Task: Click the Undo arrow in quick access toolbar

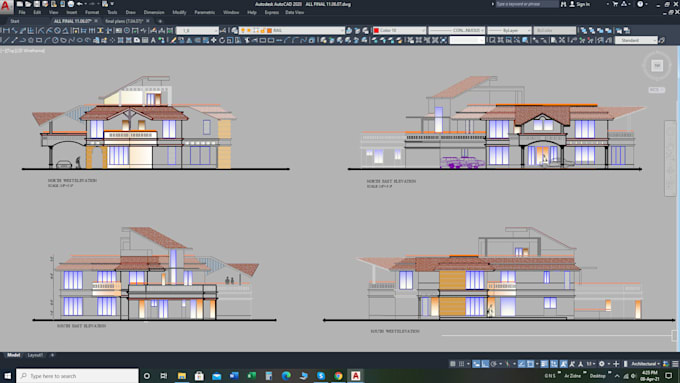Action: (x=79, y=4)
